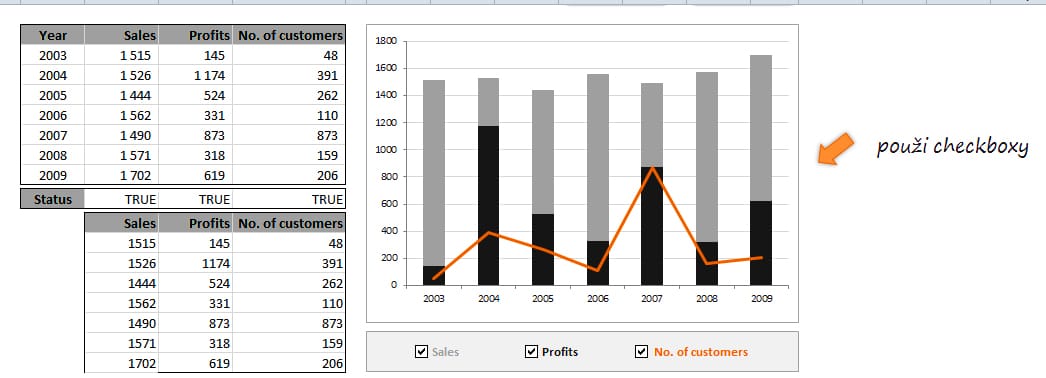Screen dimensions: 1046x378
Task: Select the Year header cell
Action: pos(53,35)
